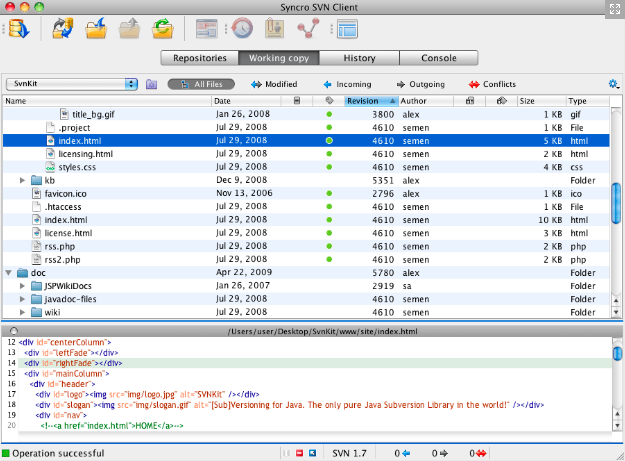Select the licensing.html file

(306, 154)
